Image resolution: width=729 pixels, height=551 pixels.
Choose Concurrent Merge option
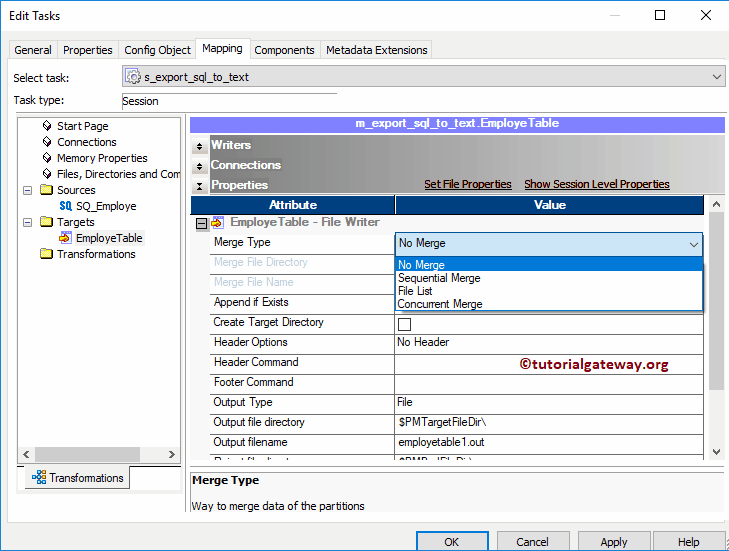[549, 304]
